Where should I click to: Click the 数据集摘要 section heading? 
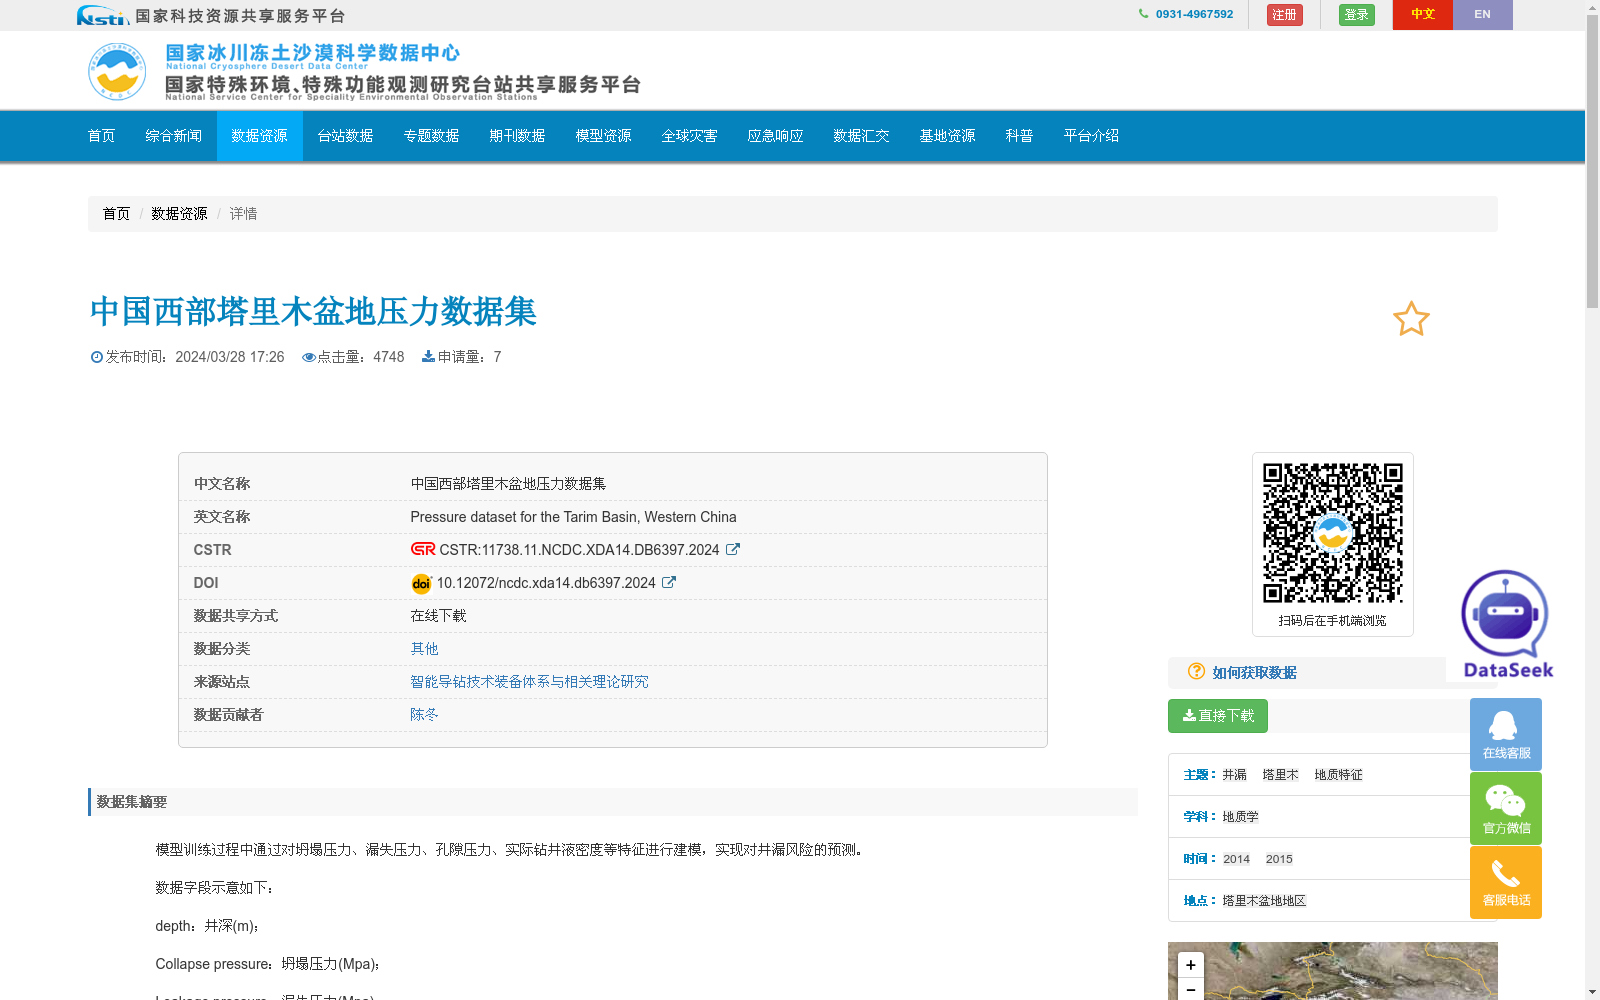[x=132, y=802]
